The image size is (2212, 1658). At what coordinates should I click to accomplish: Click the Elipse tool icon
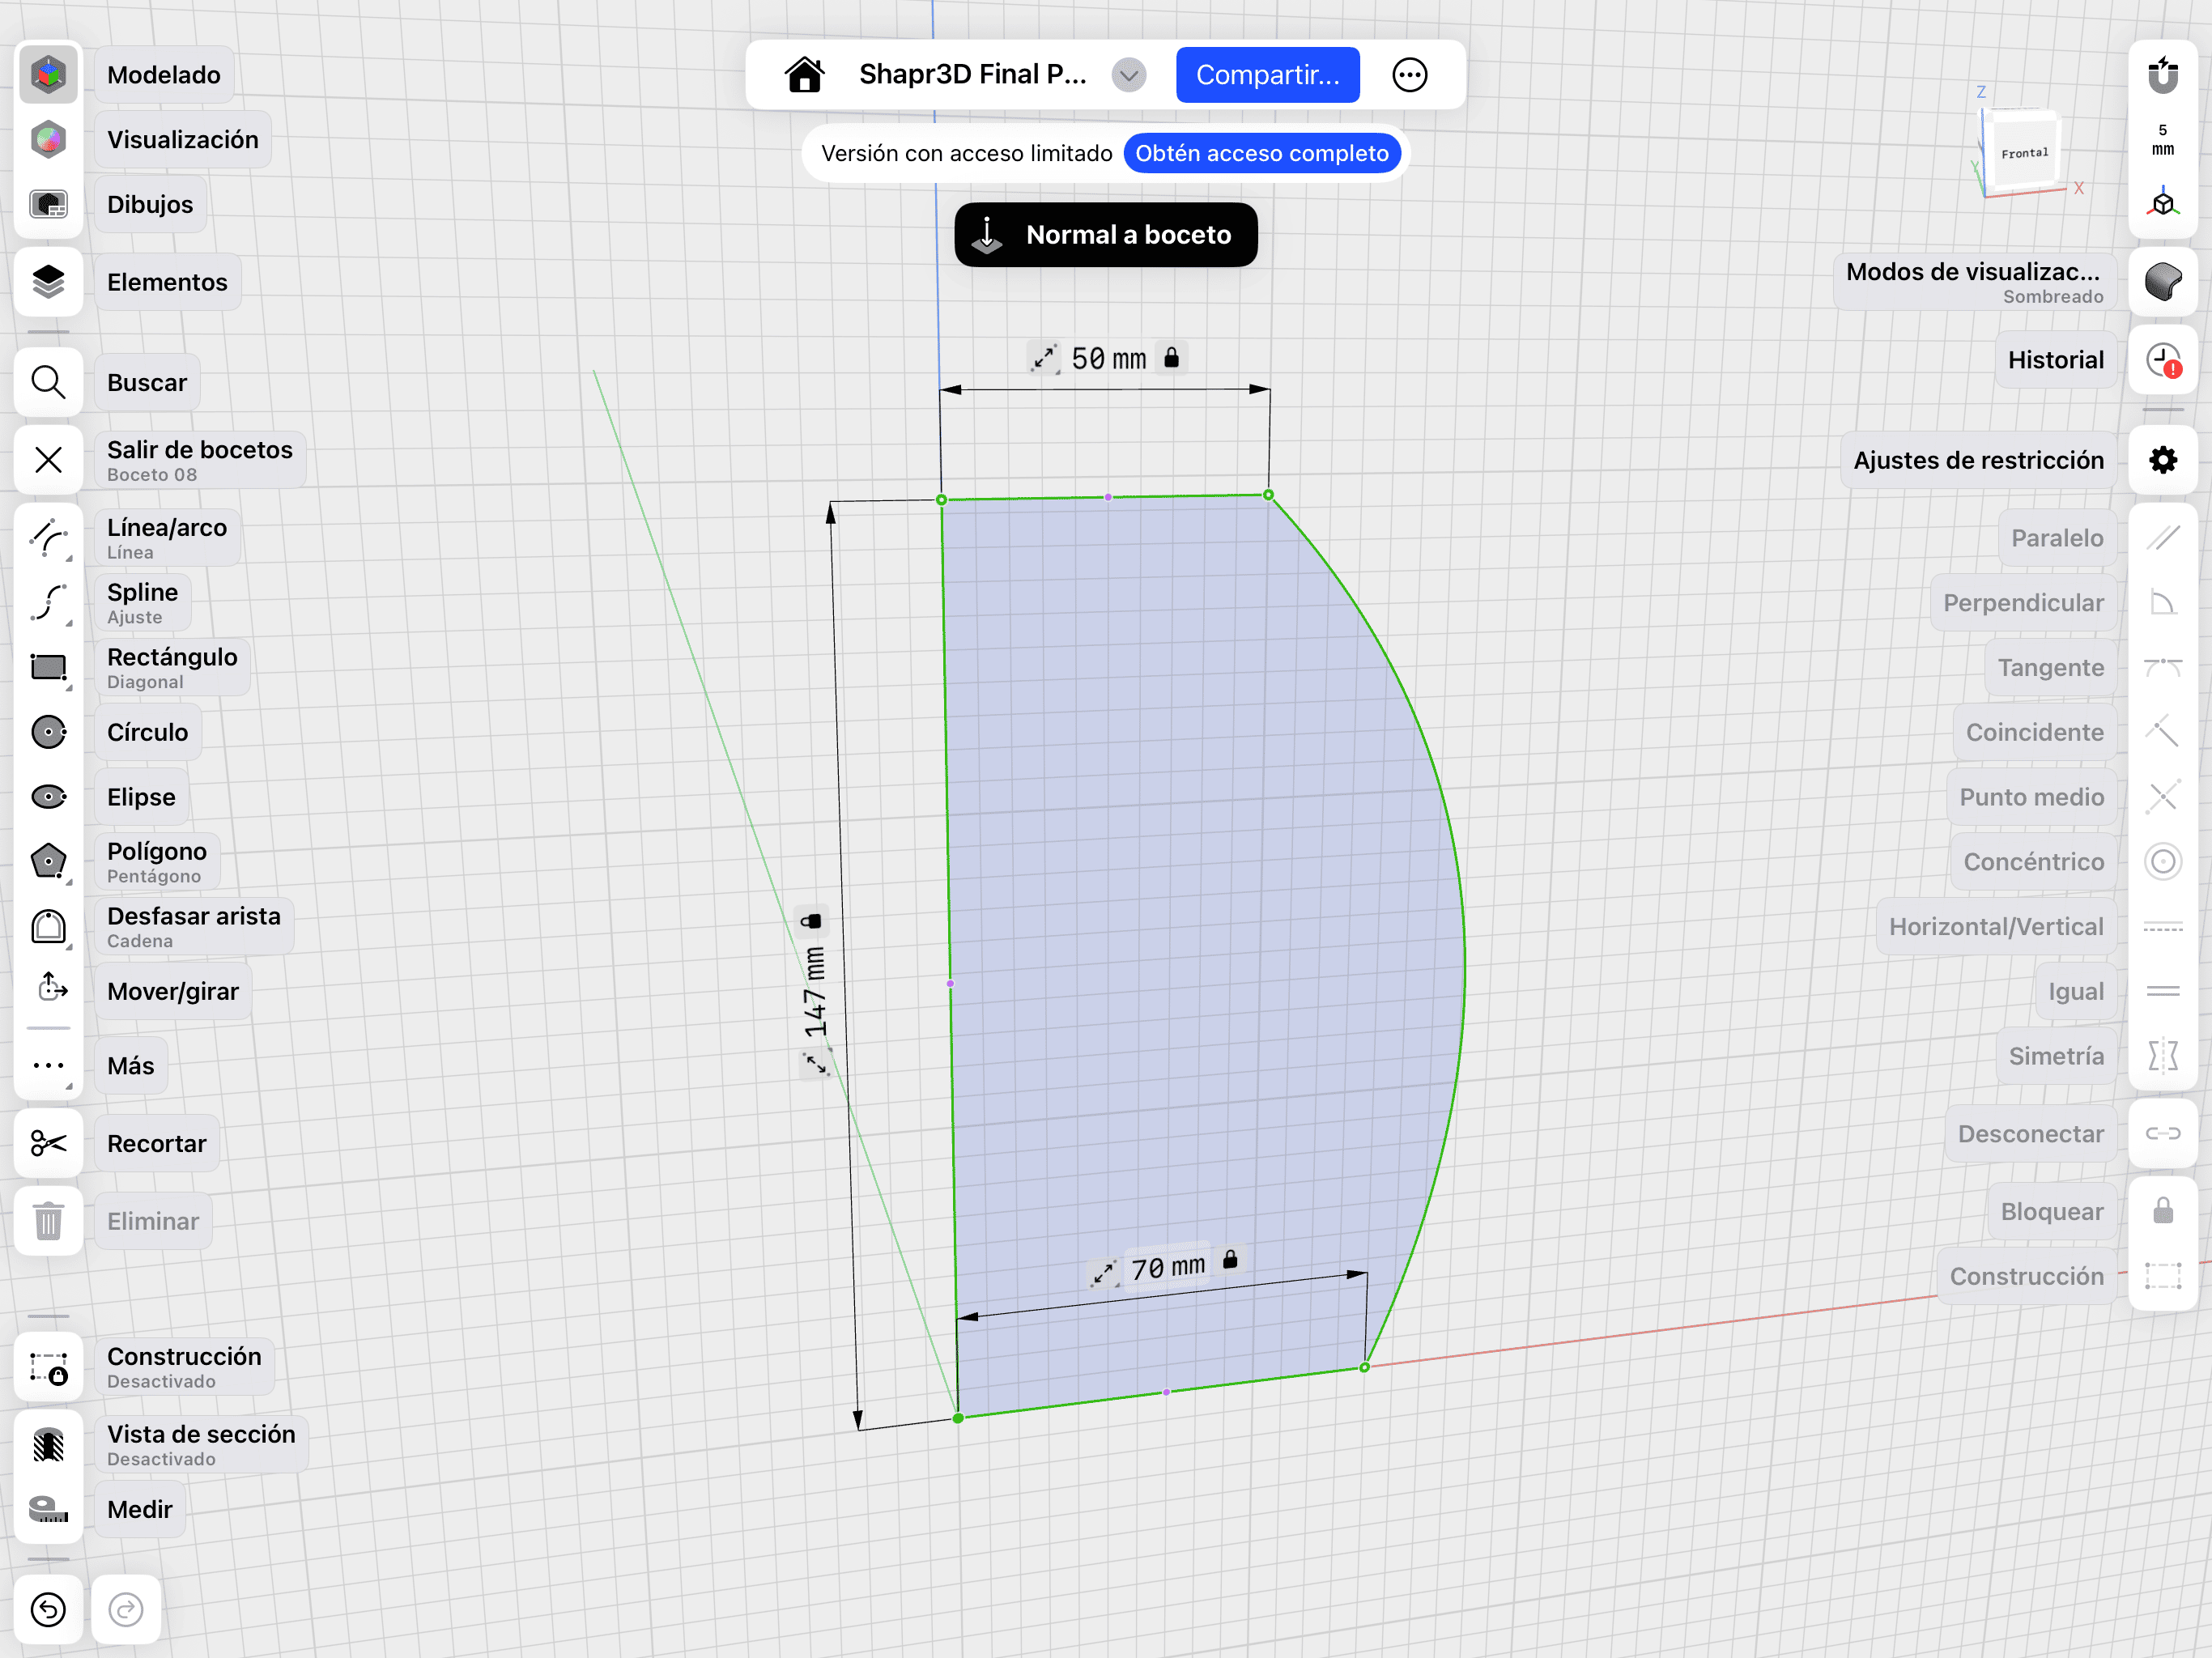point(48,797)
